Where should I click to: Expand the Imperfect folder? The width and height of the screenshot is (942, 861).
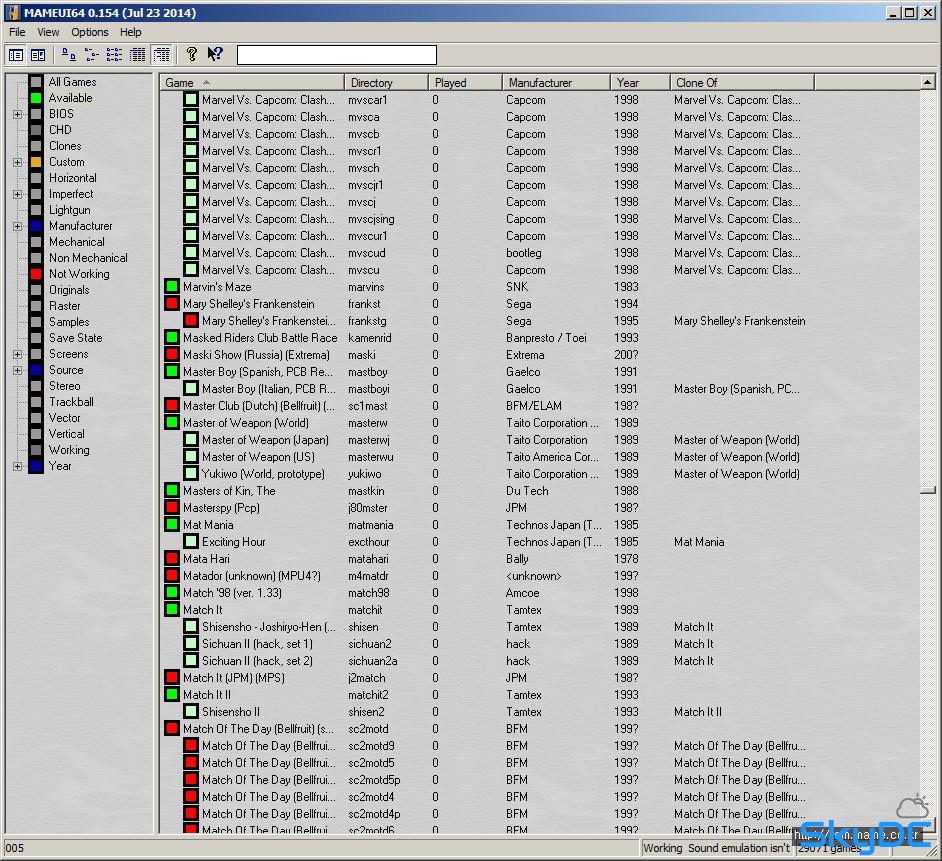click(17, 194)
